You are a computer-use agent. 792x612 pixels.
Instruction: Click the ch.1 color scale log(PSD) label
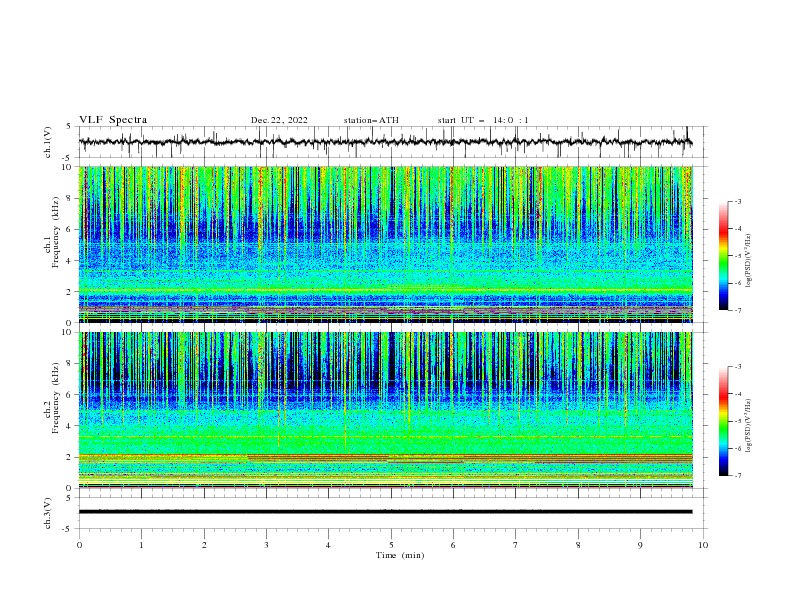(x=749, y=261)
